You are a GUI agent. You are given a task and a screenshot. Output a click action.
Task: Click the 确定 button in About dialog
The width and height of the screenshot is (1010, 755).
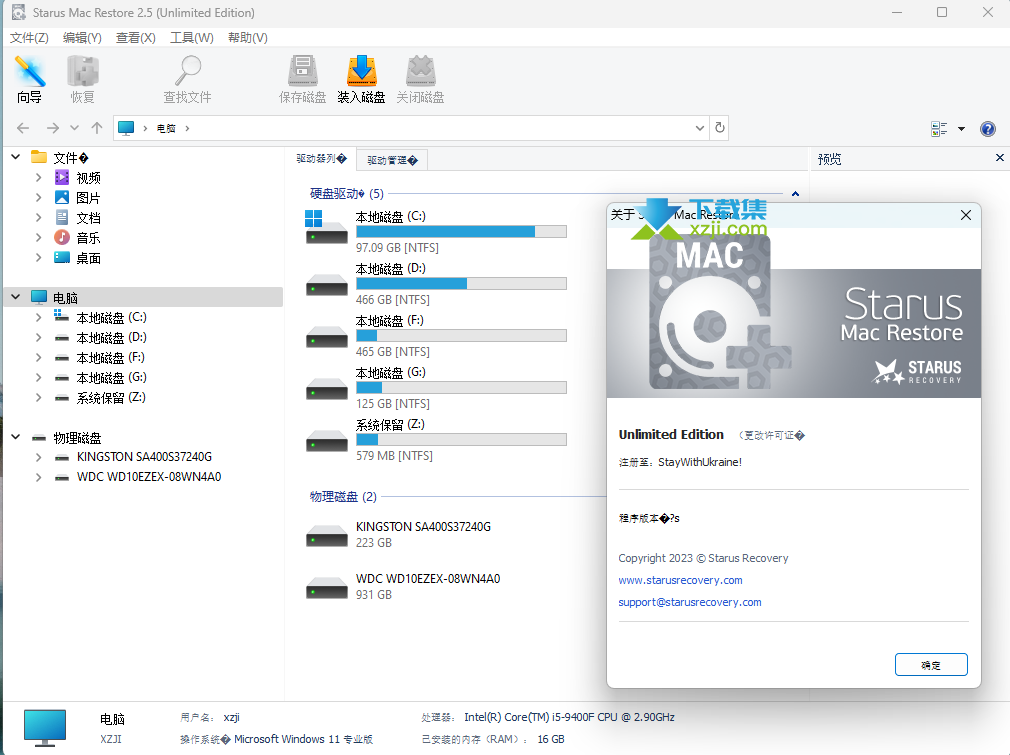pos(931,664)
